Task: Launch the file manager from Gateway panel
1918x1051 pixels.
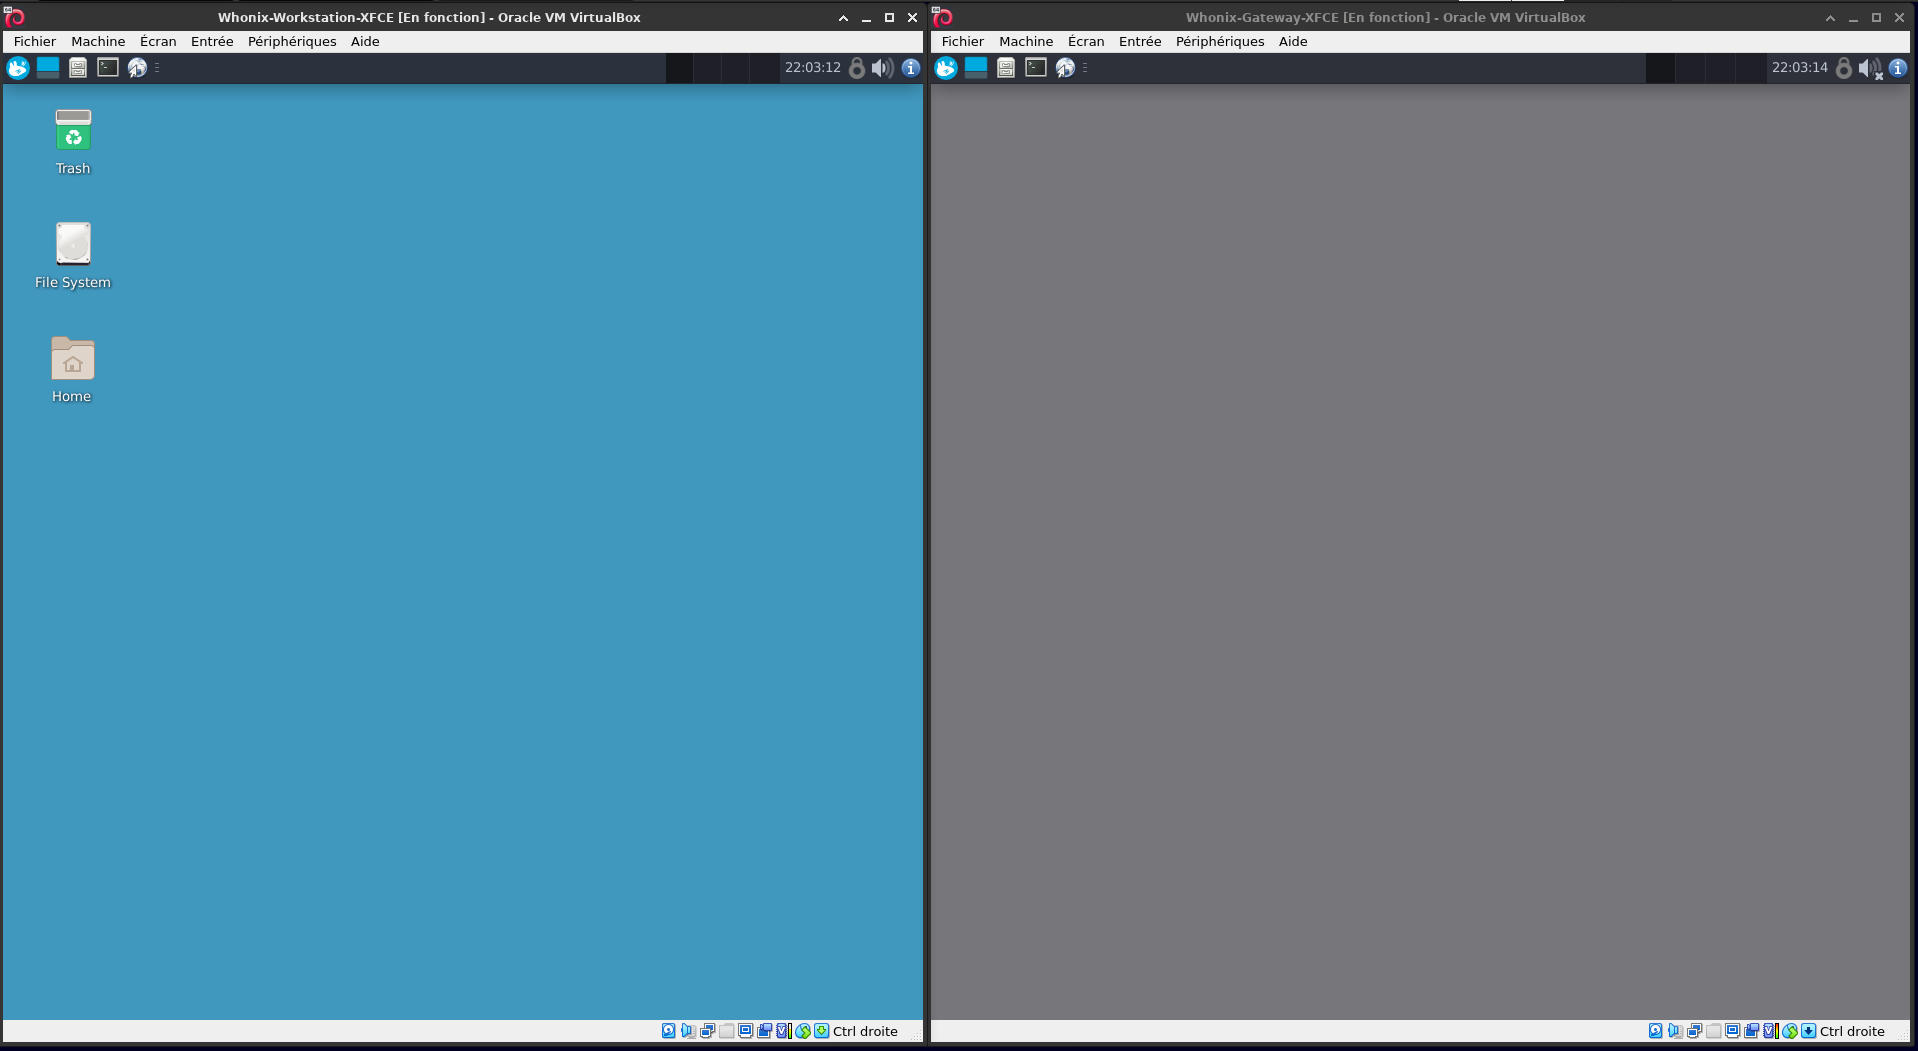Action: [x=1006, y=67]
